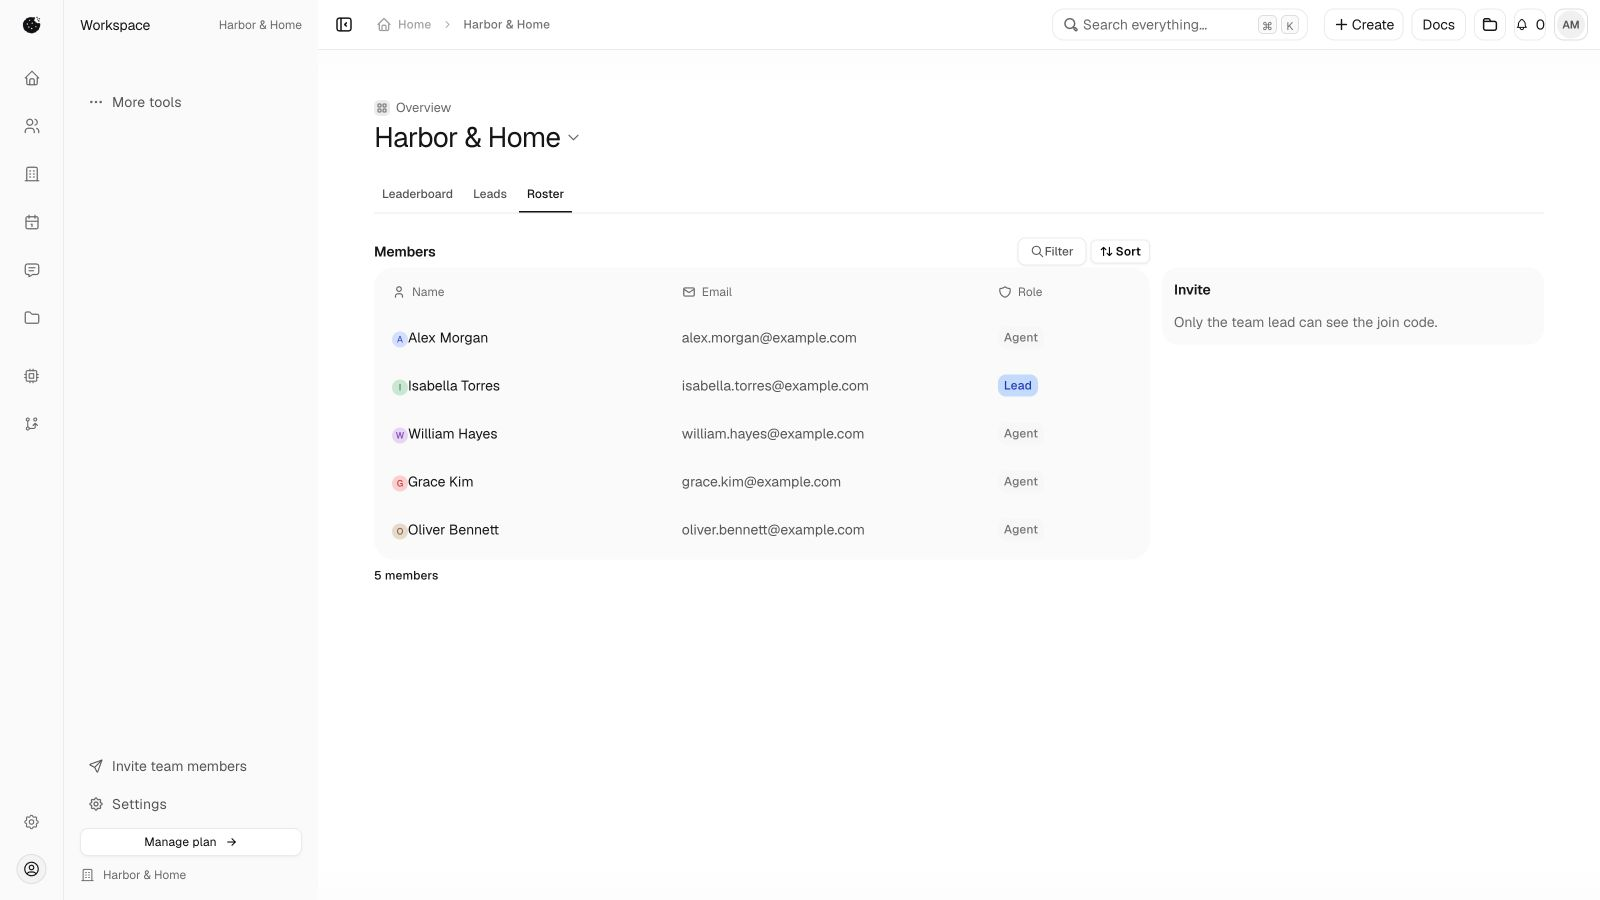Select Isabella Torres member name

tap(453, 386)
